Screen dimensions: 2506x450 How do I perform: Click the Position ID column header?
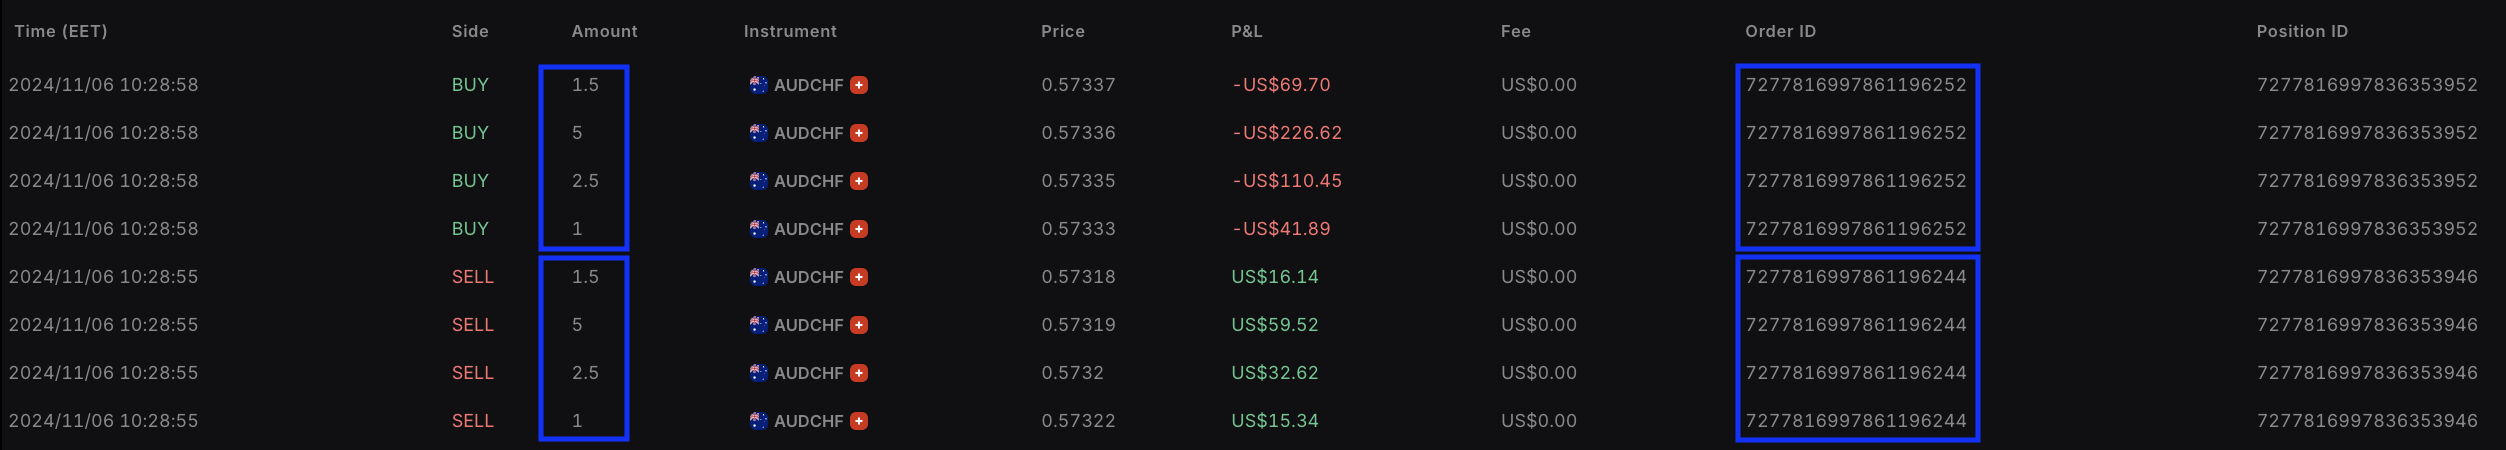click(2302, 31)
